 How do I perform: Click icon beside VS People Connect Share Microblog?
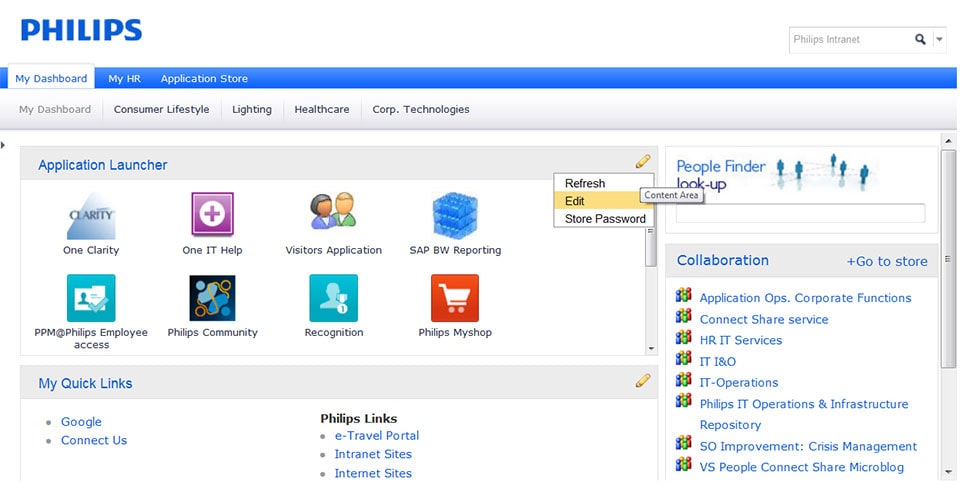683,464
